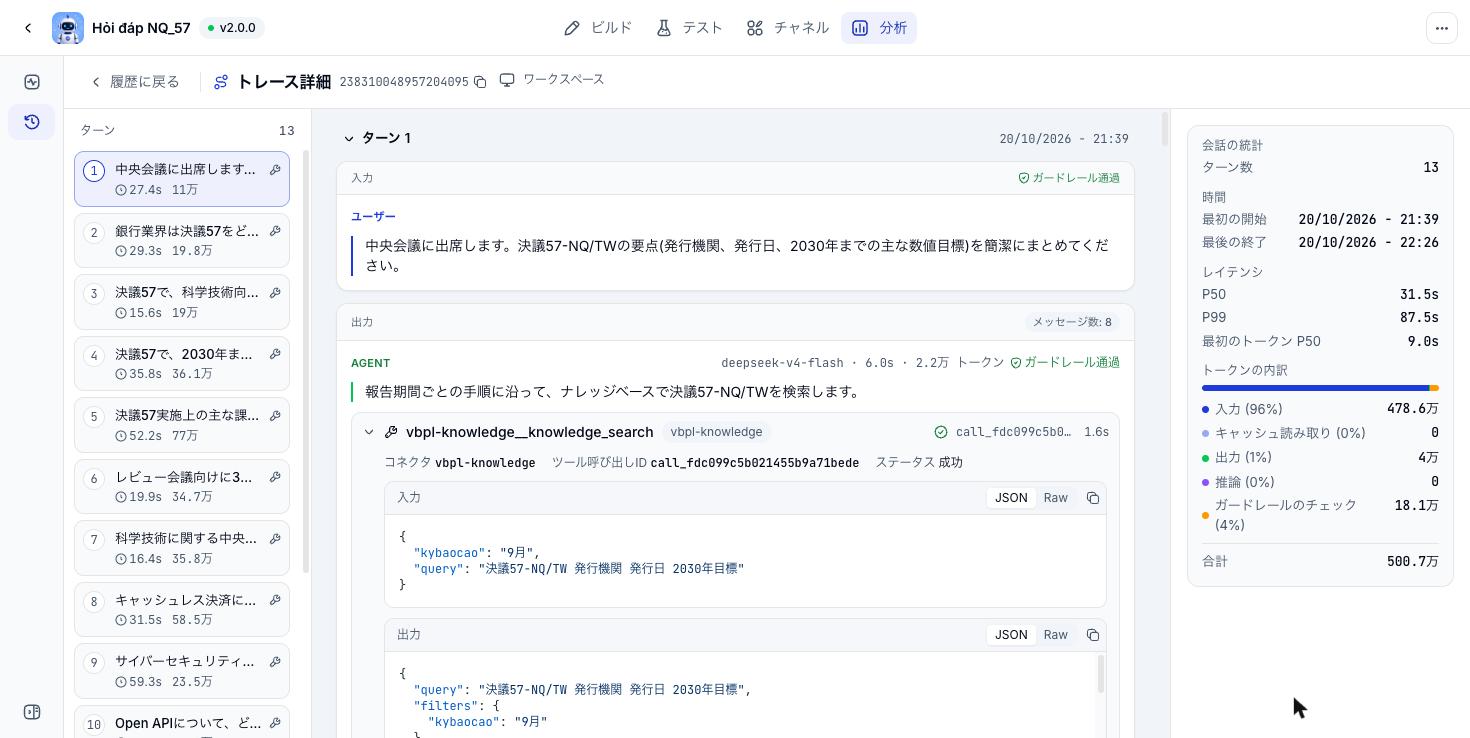Click the turn timestamp 20/10/2026 - 21:39
Image resolution: width=1470 pixels, height=738 pixels.
(x=1064, y=139)
